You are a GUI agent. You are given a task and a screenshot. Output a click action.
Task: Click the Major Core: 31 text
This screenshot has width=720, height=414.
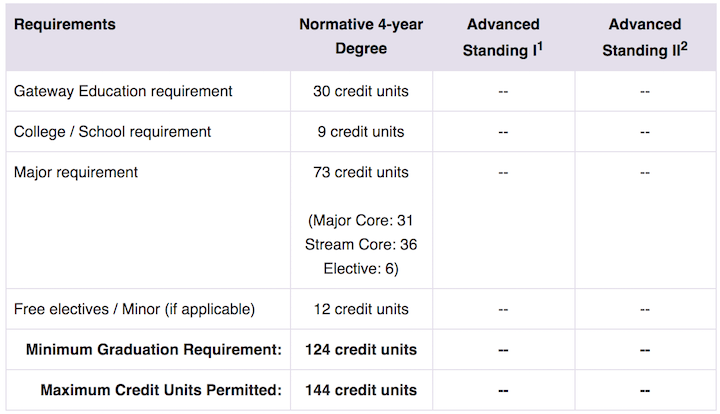pyautogui.click(x=360, y=221)
